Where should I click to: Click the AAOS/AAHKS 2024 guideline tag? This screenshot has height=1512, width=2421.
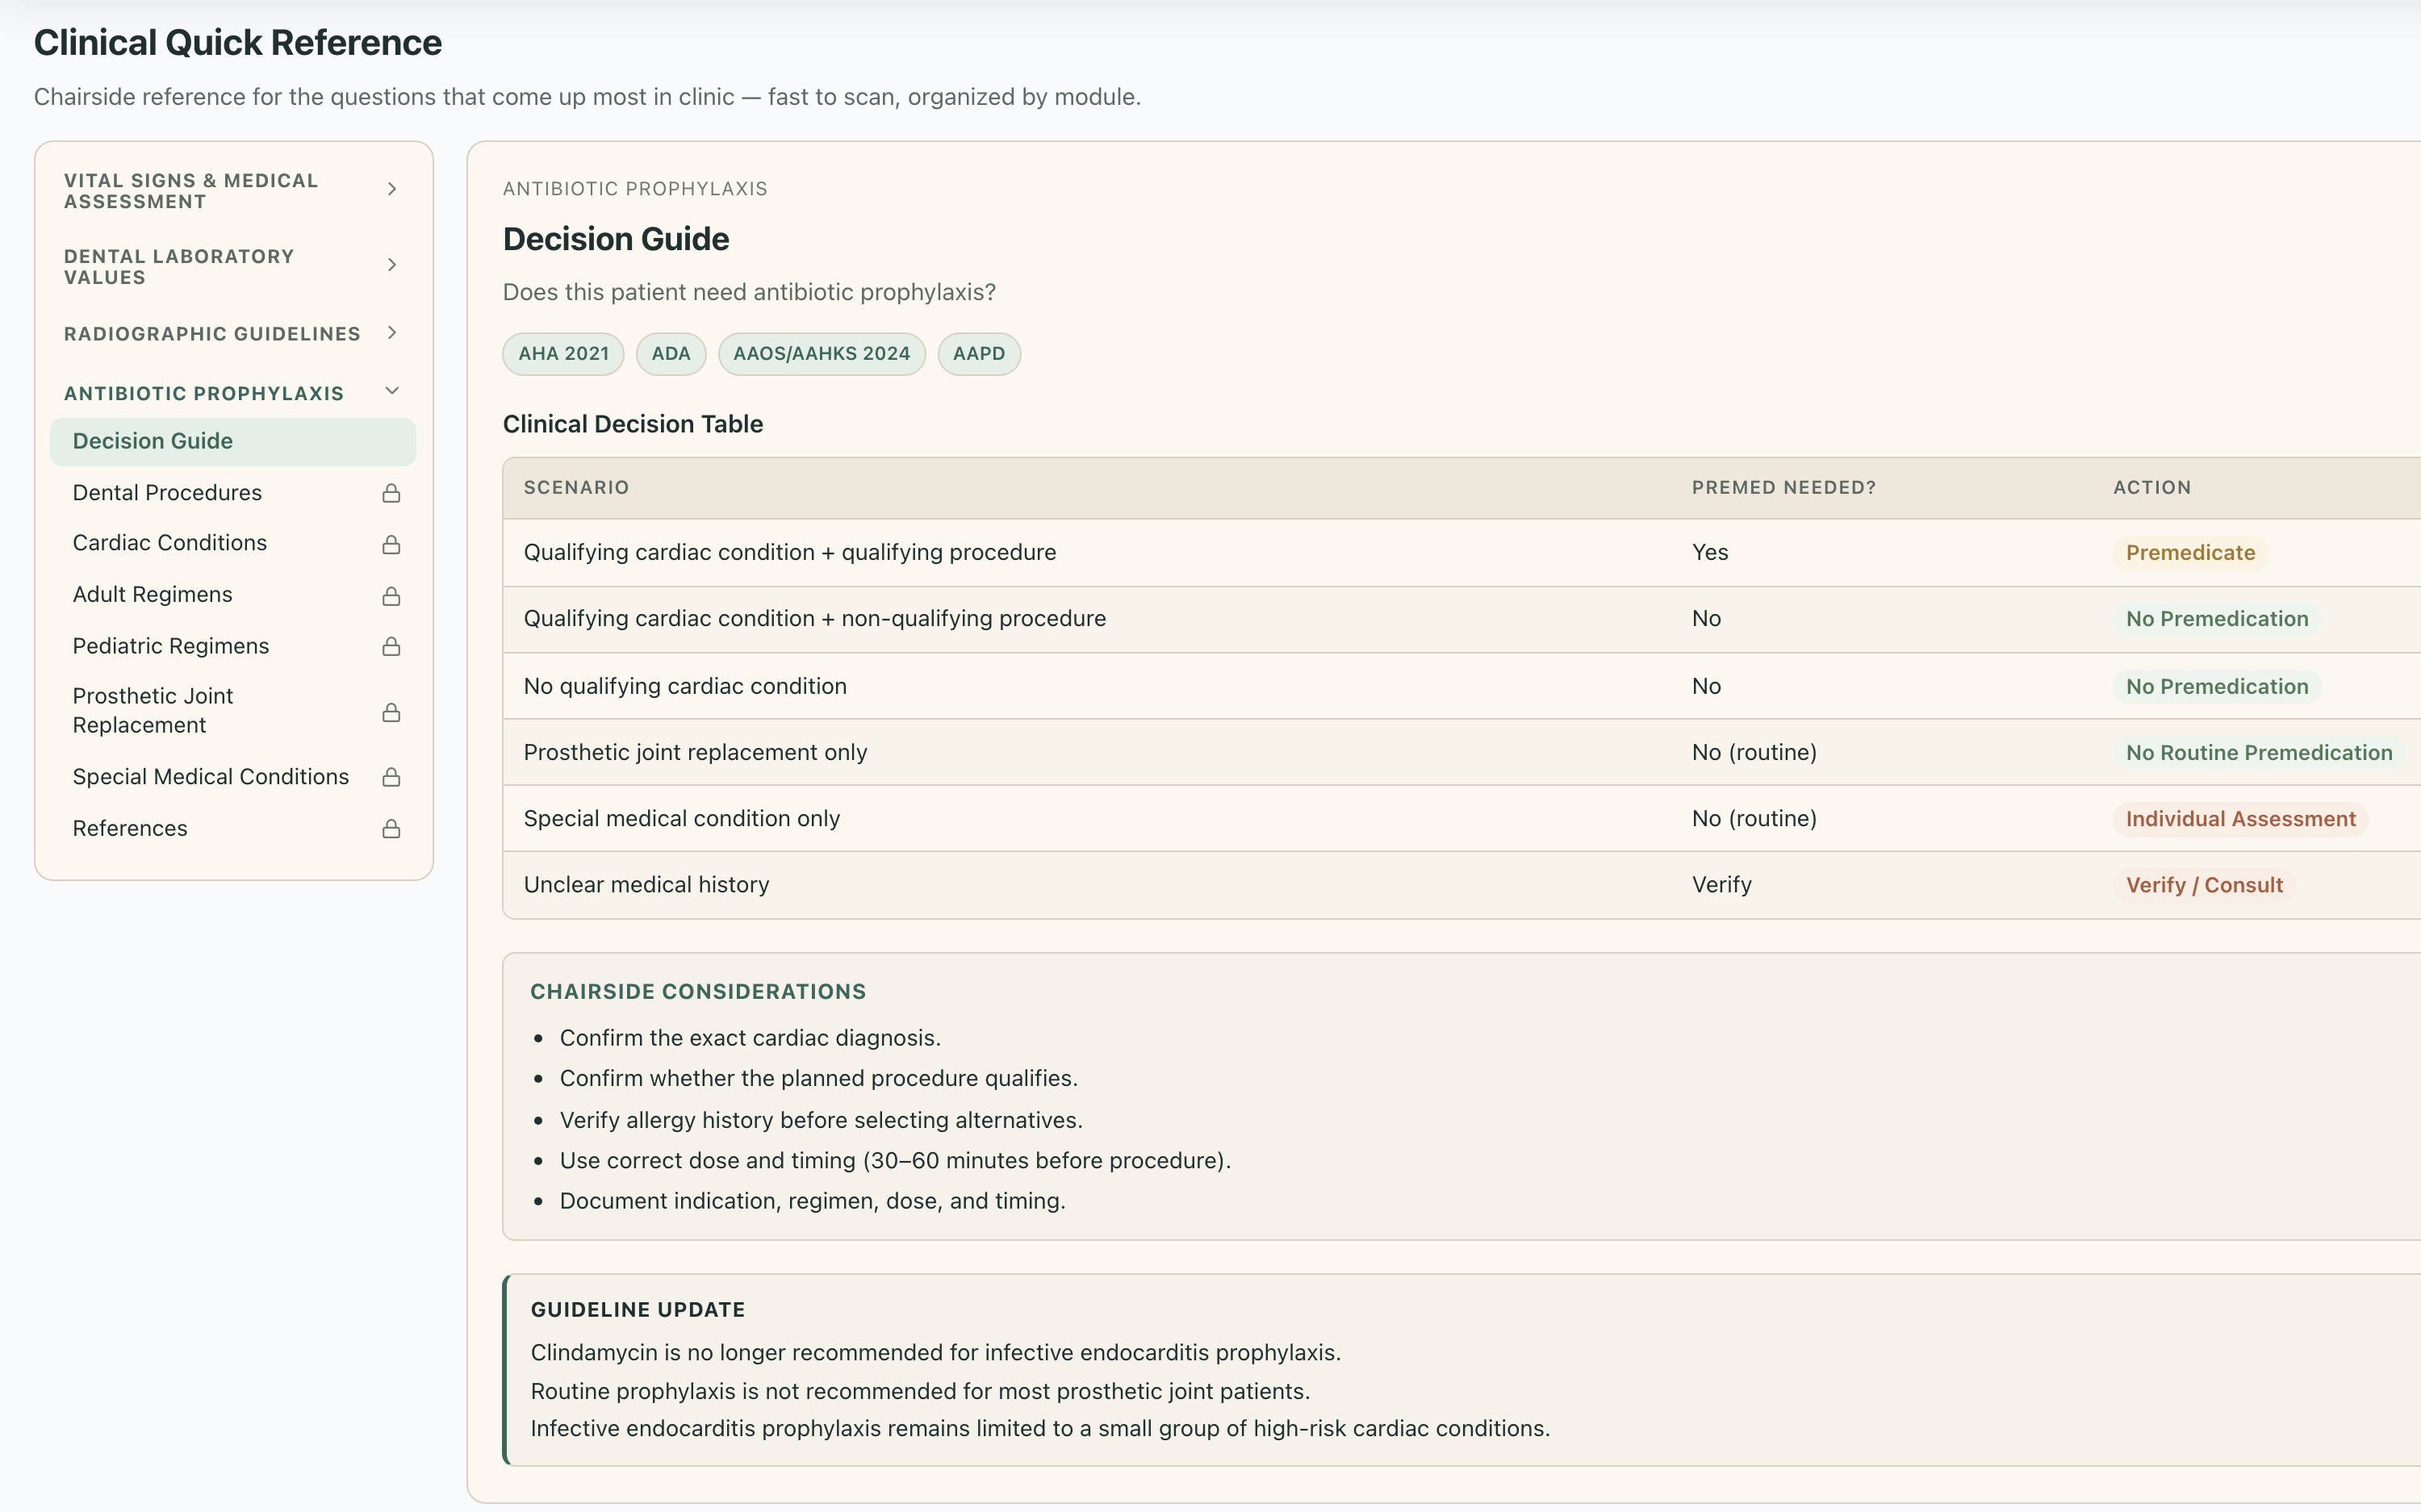coord(822,354)
